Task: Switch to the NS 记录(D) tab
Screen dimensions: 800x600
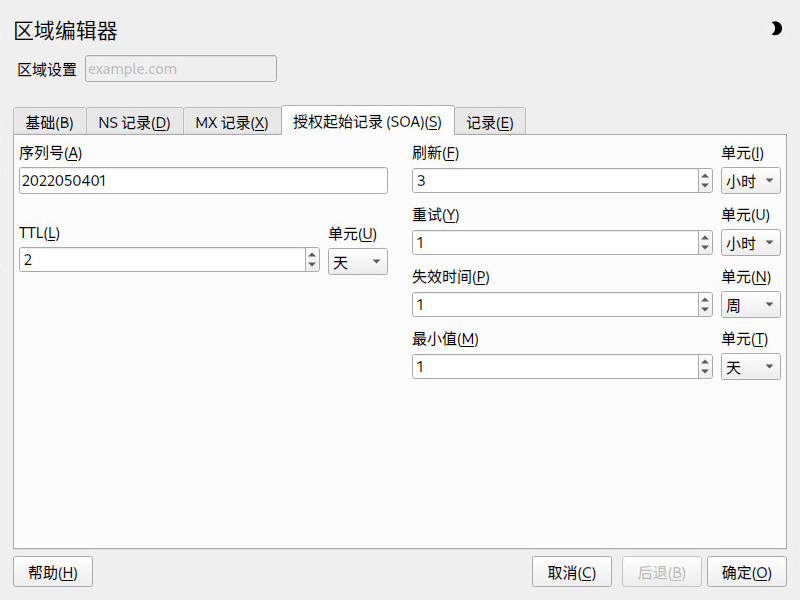Action: 135,122
